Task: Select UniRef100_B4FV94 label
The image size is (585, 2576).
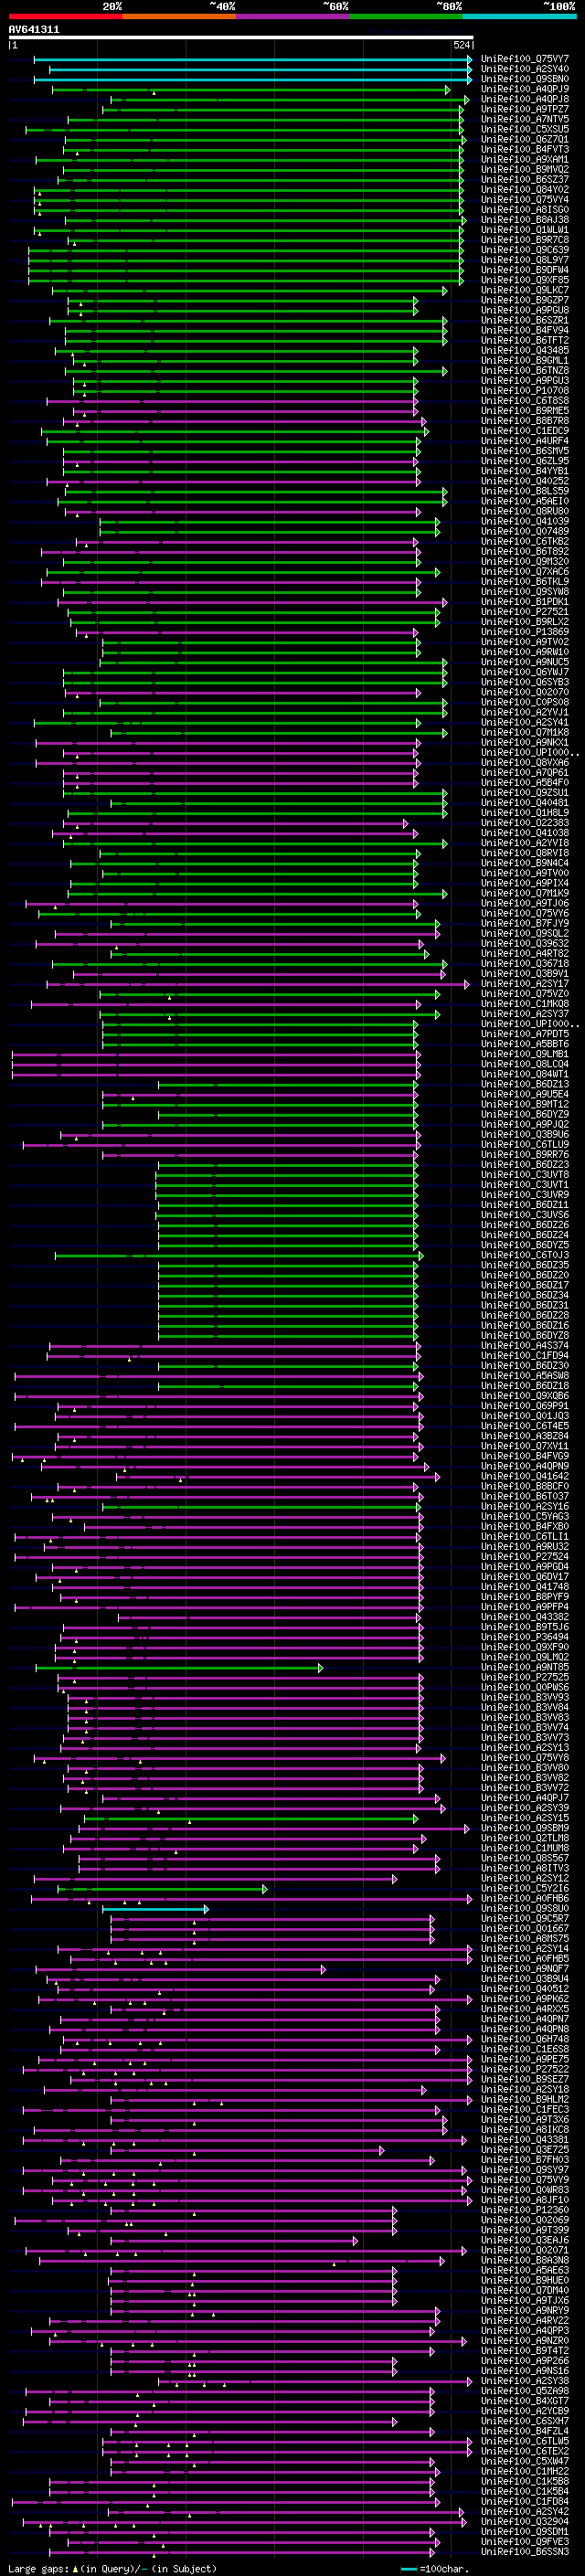Action: pyautogui.click(x=525, y=330)
